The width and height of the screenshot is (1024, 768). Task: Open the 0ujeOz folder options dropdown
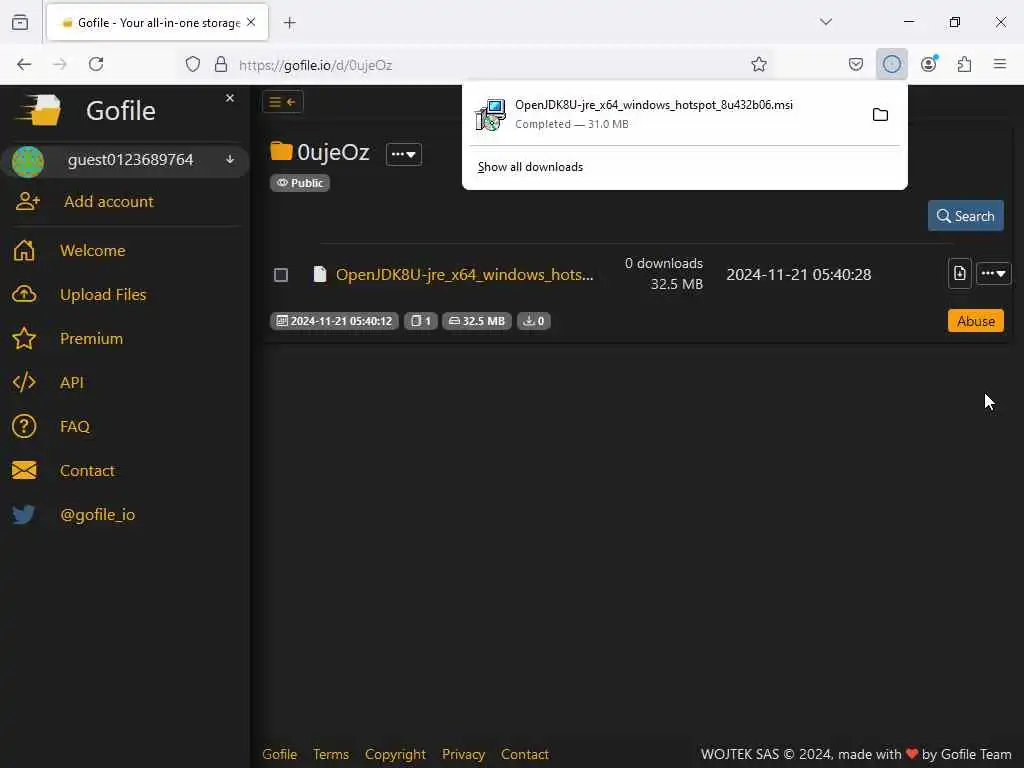tap(404, 154)
